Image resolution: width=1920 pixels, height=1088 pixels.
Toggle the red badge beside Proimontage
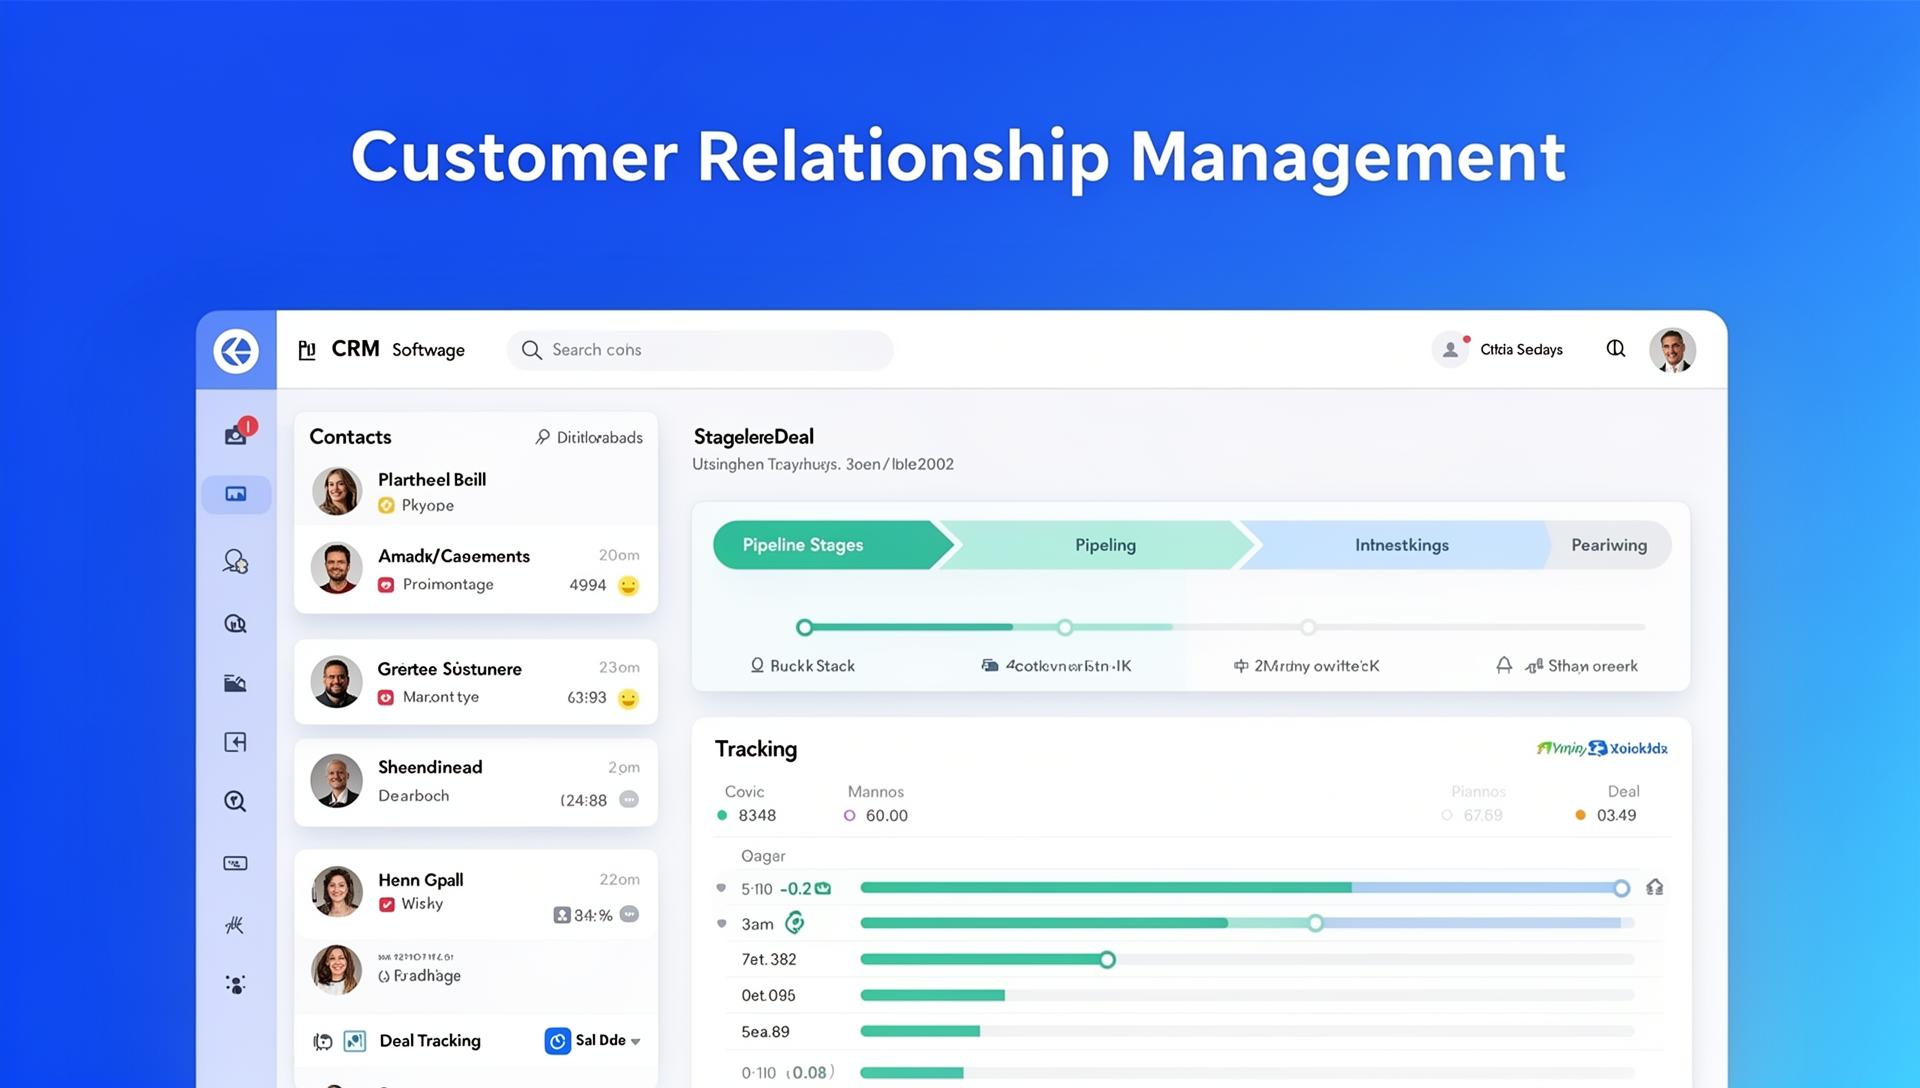pos(386,585)
